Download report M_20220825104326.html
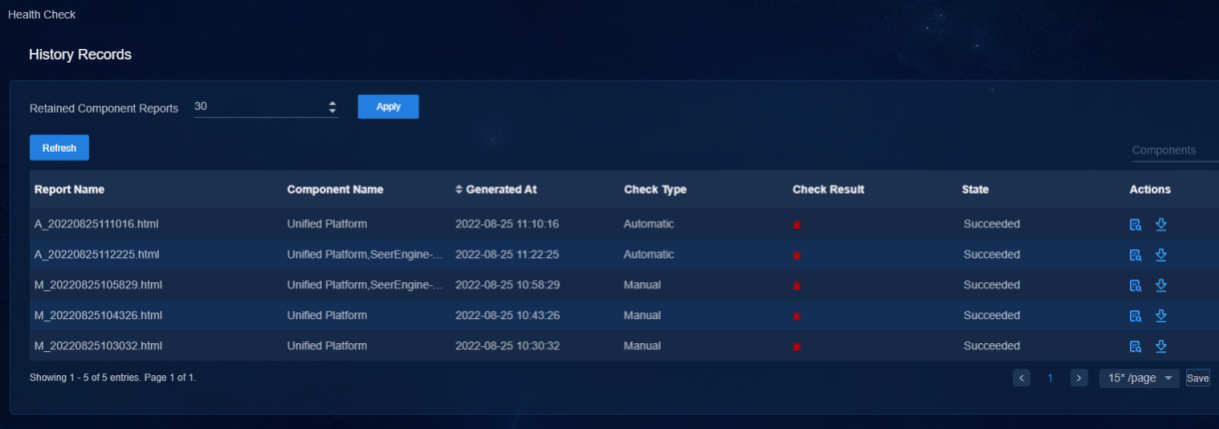The height and width of the screenshot is (429, 1219). [x=1161, y=315]
